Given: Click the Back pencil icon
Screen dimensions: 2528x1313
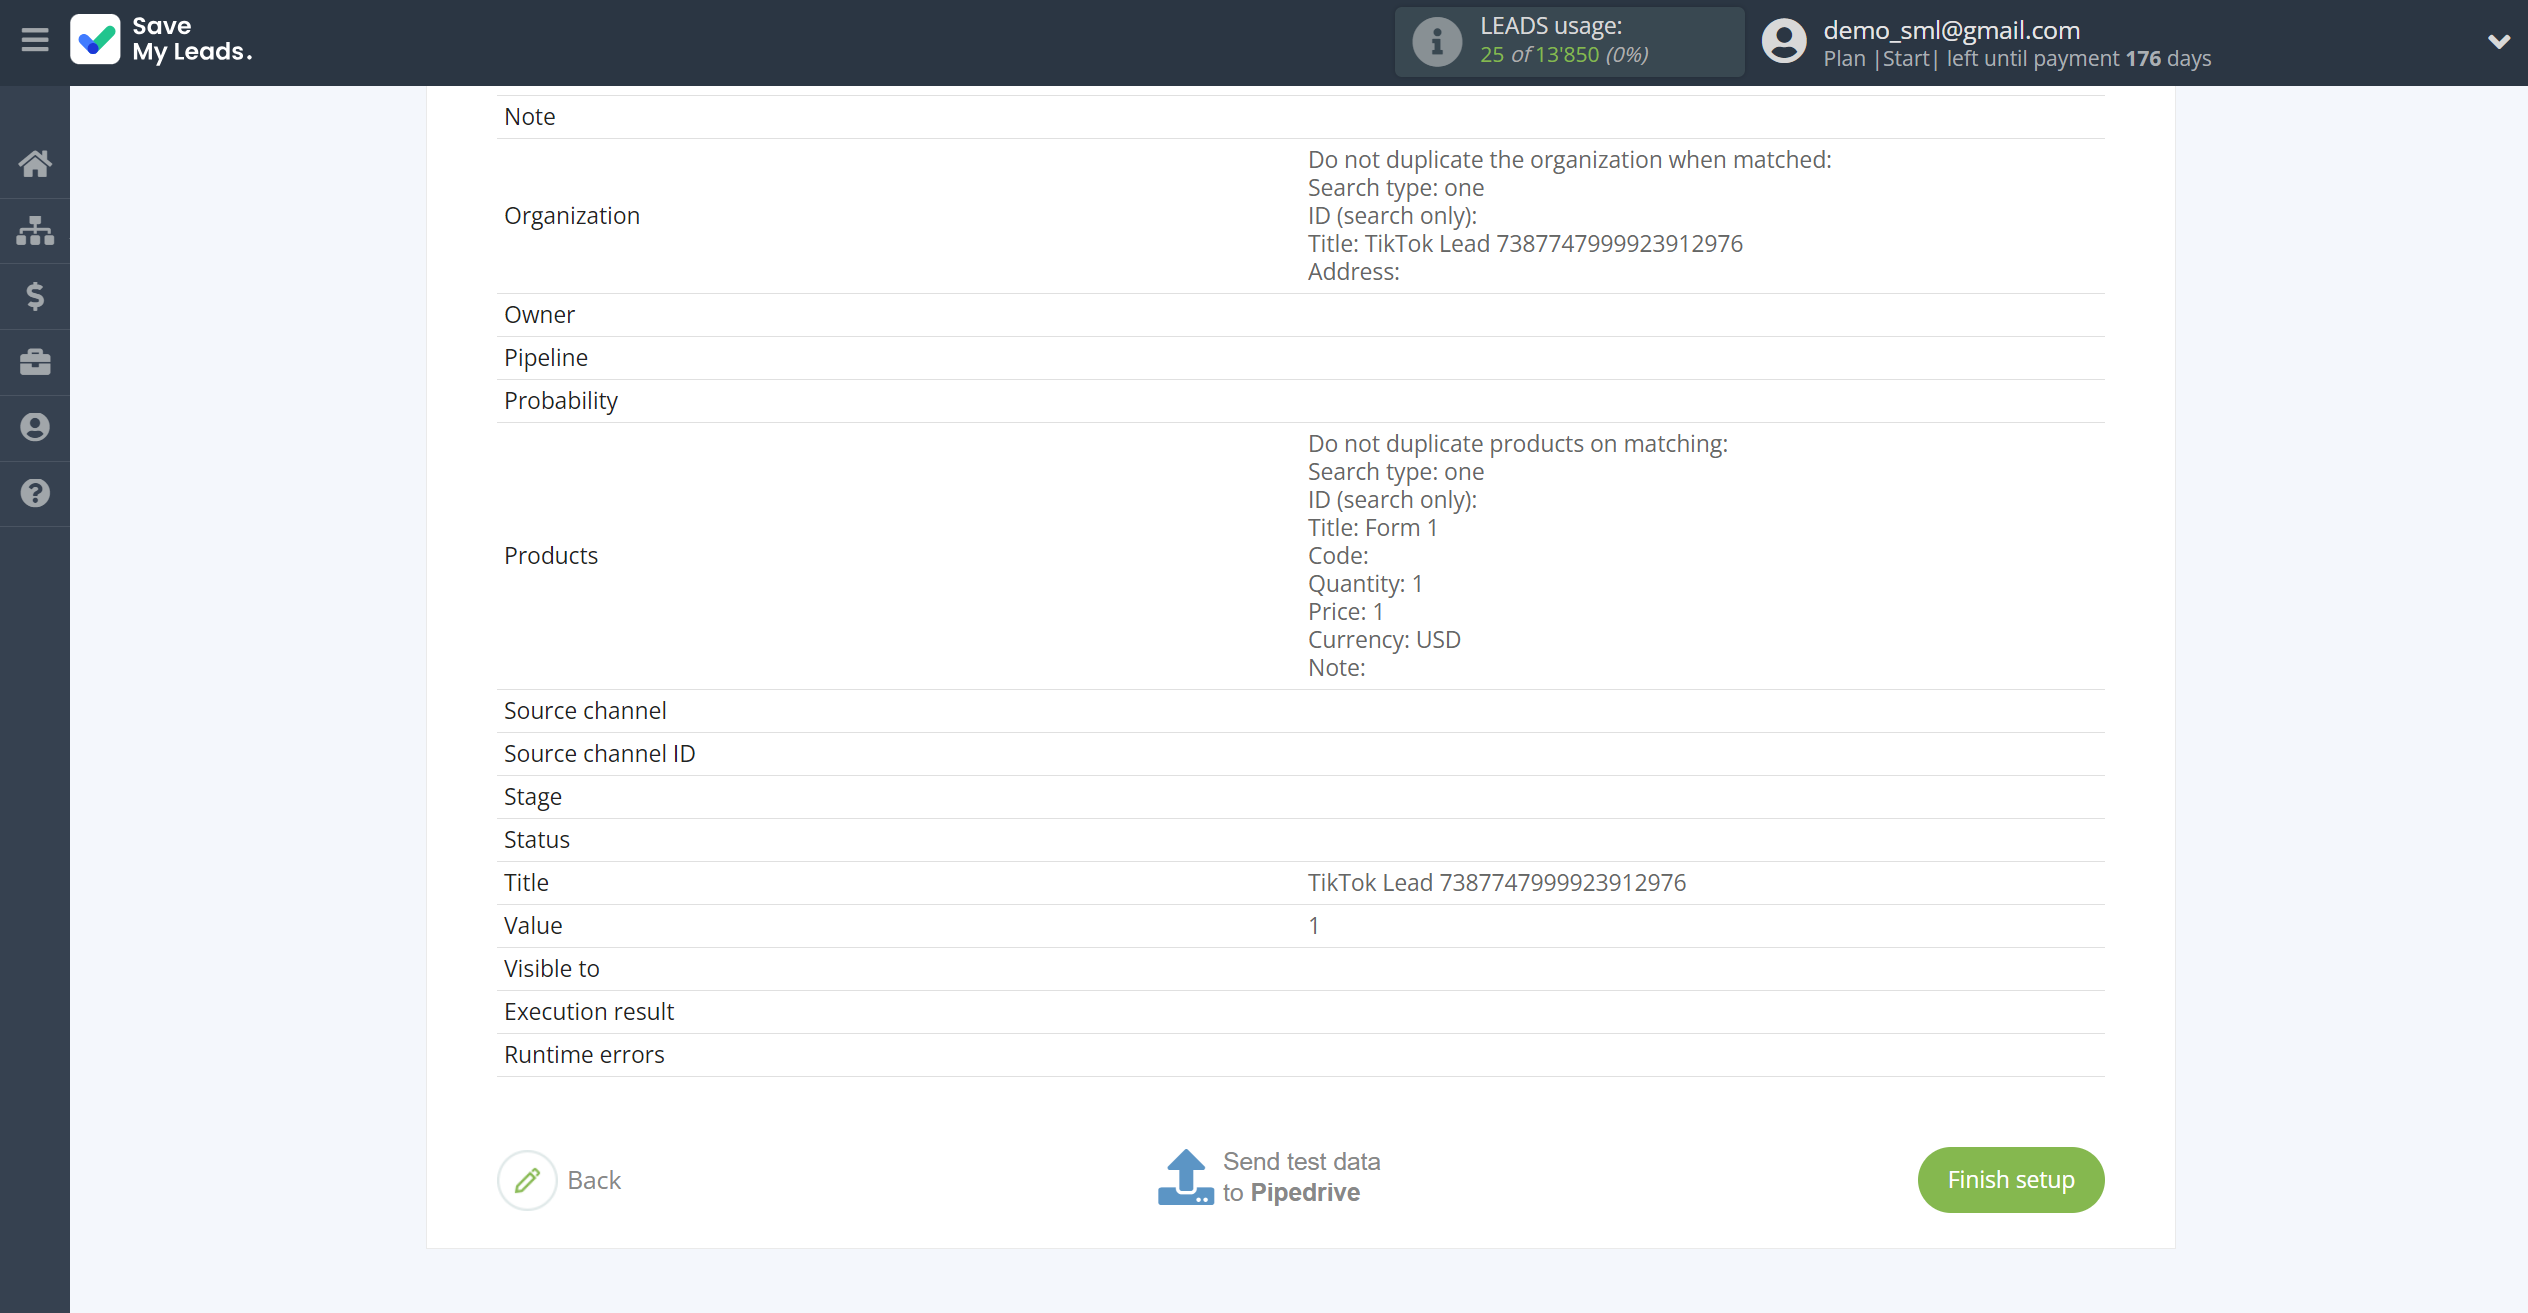Looking at the screenshot, I should click(x=527, y=1180).
